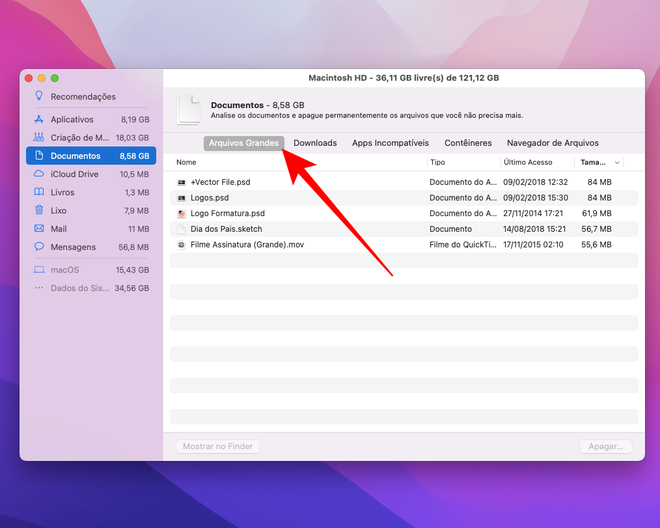Open the Contêineres tab
The height and width of the screenshot is (528, 660).
click(468, 143)
